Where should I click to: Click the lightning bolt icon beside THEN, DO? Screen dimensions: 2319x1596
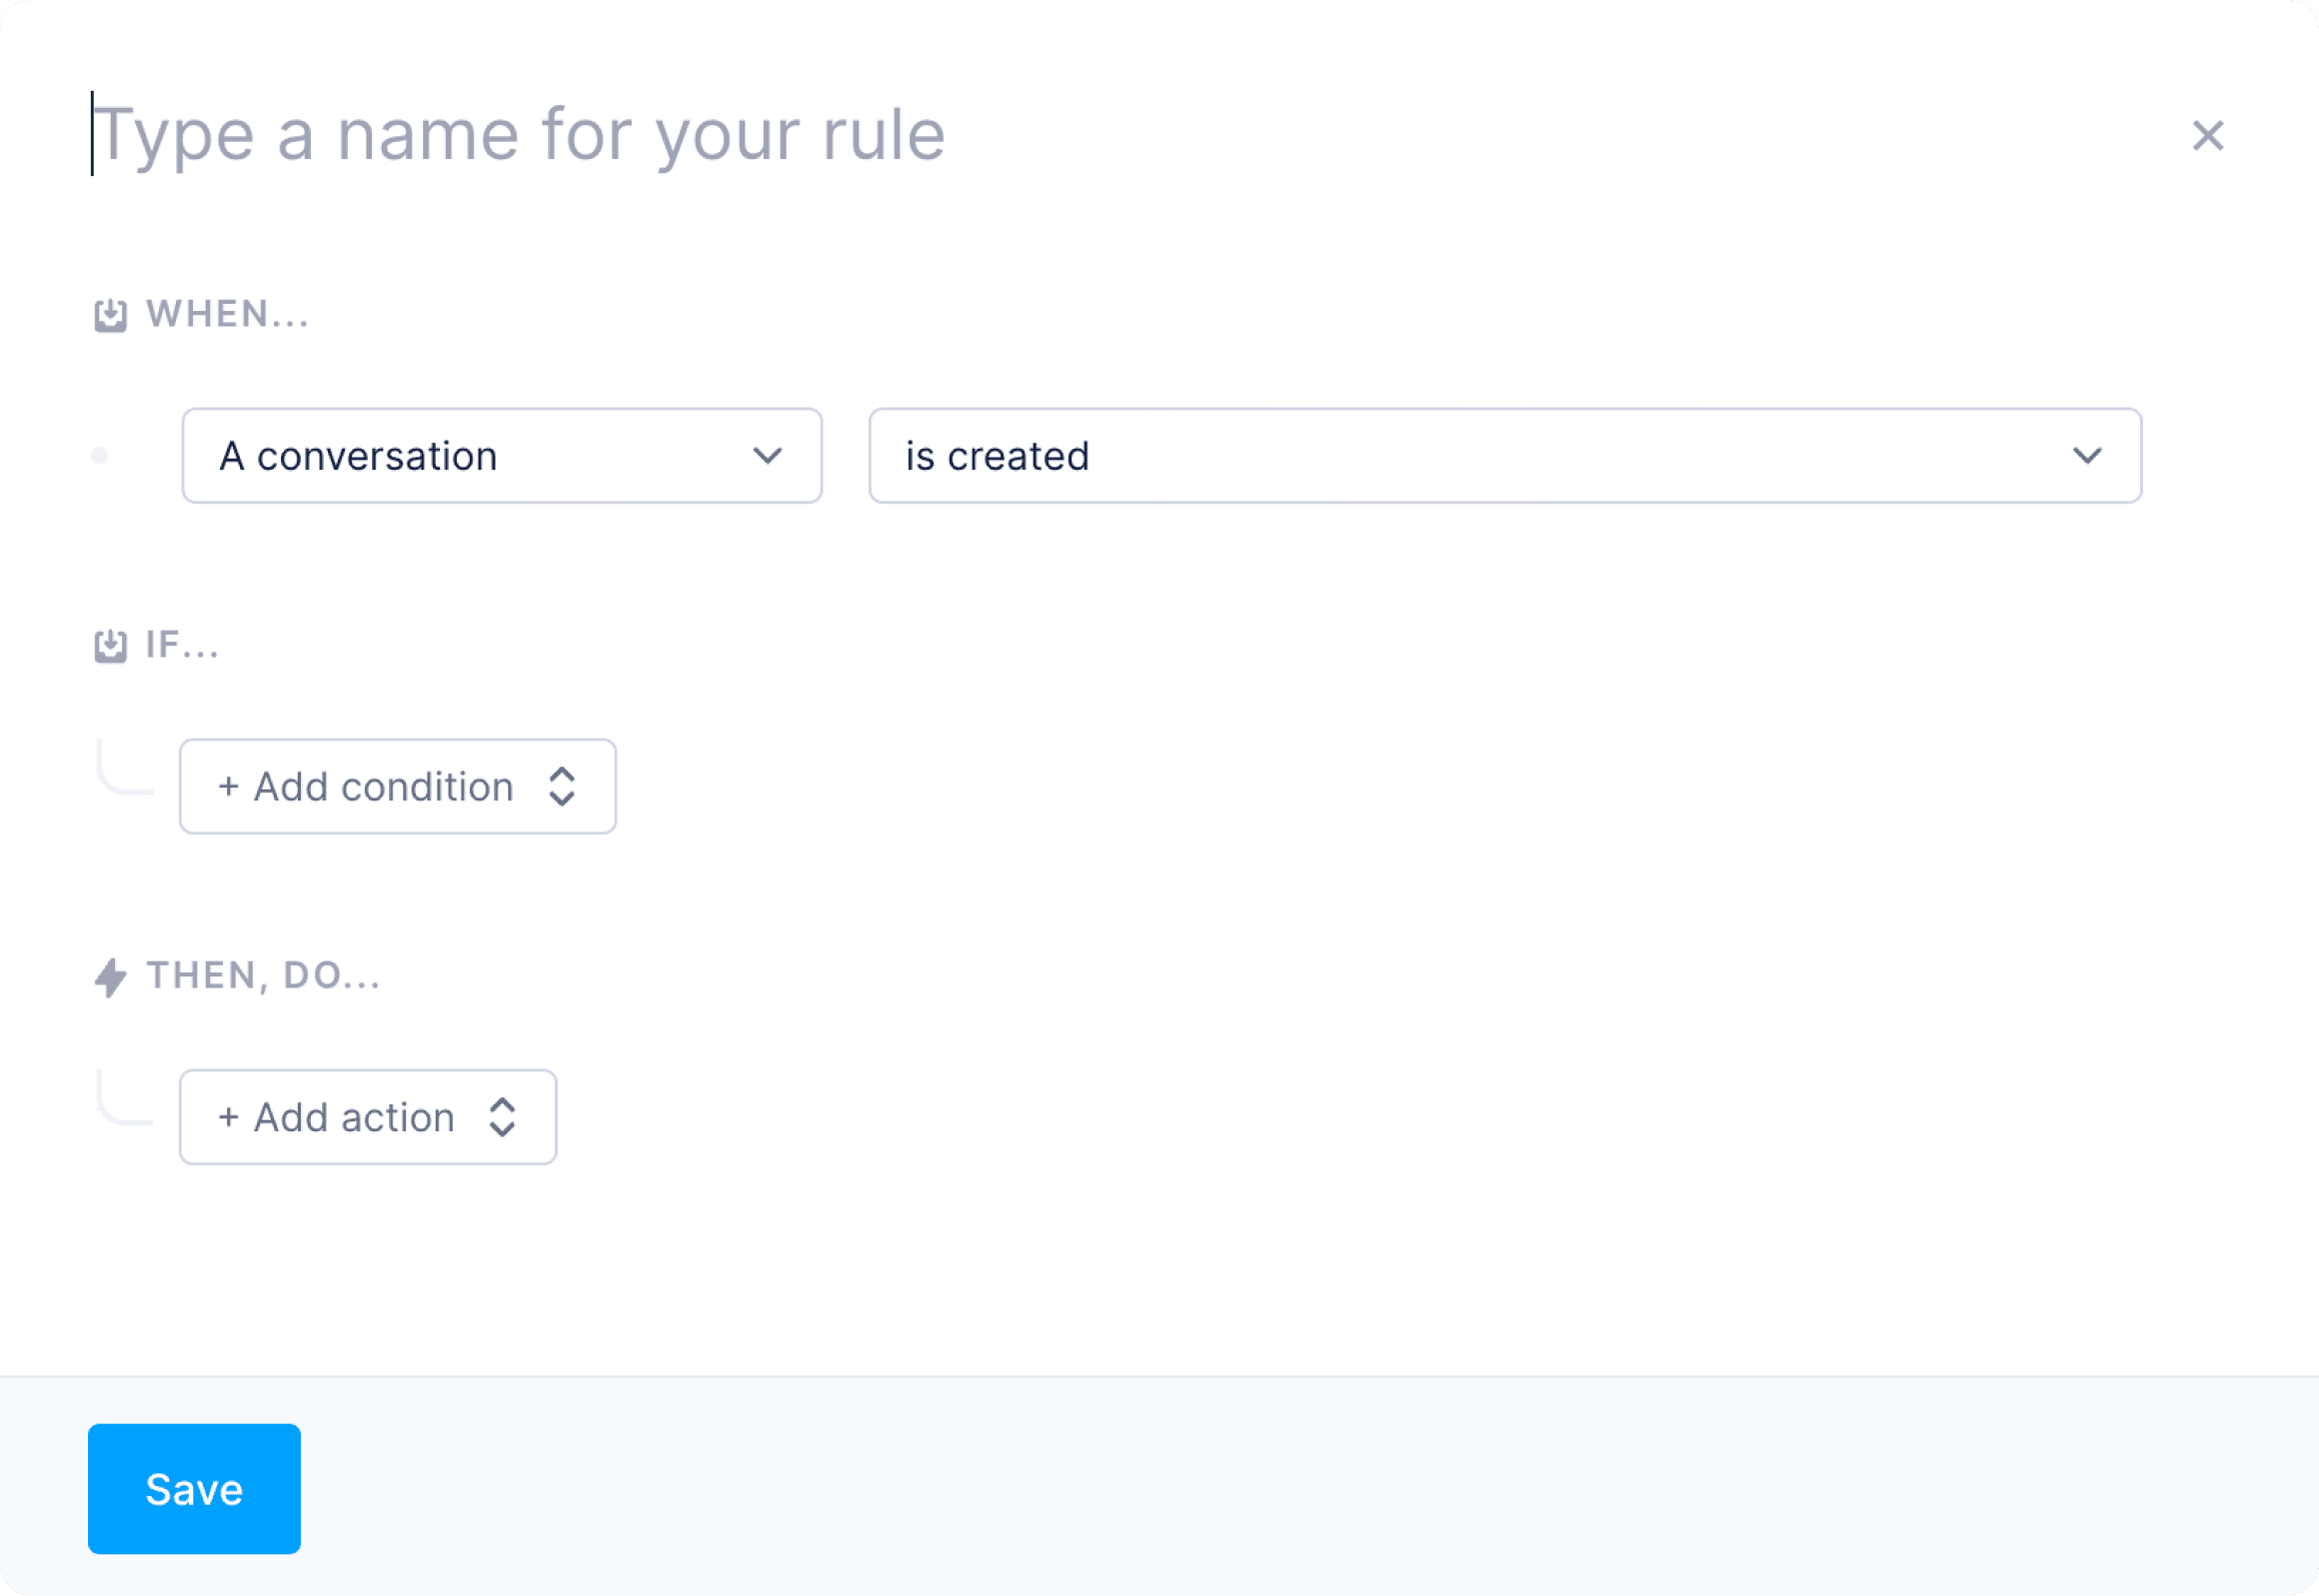click(110, 977)
